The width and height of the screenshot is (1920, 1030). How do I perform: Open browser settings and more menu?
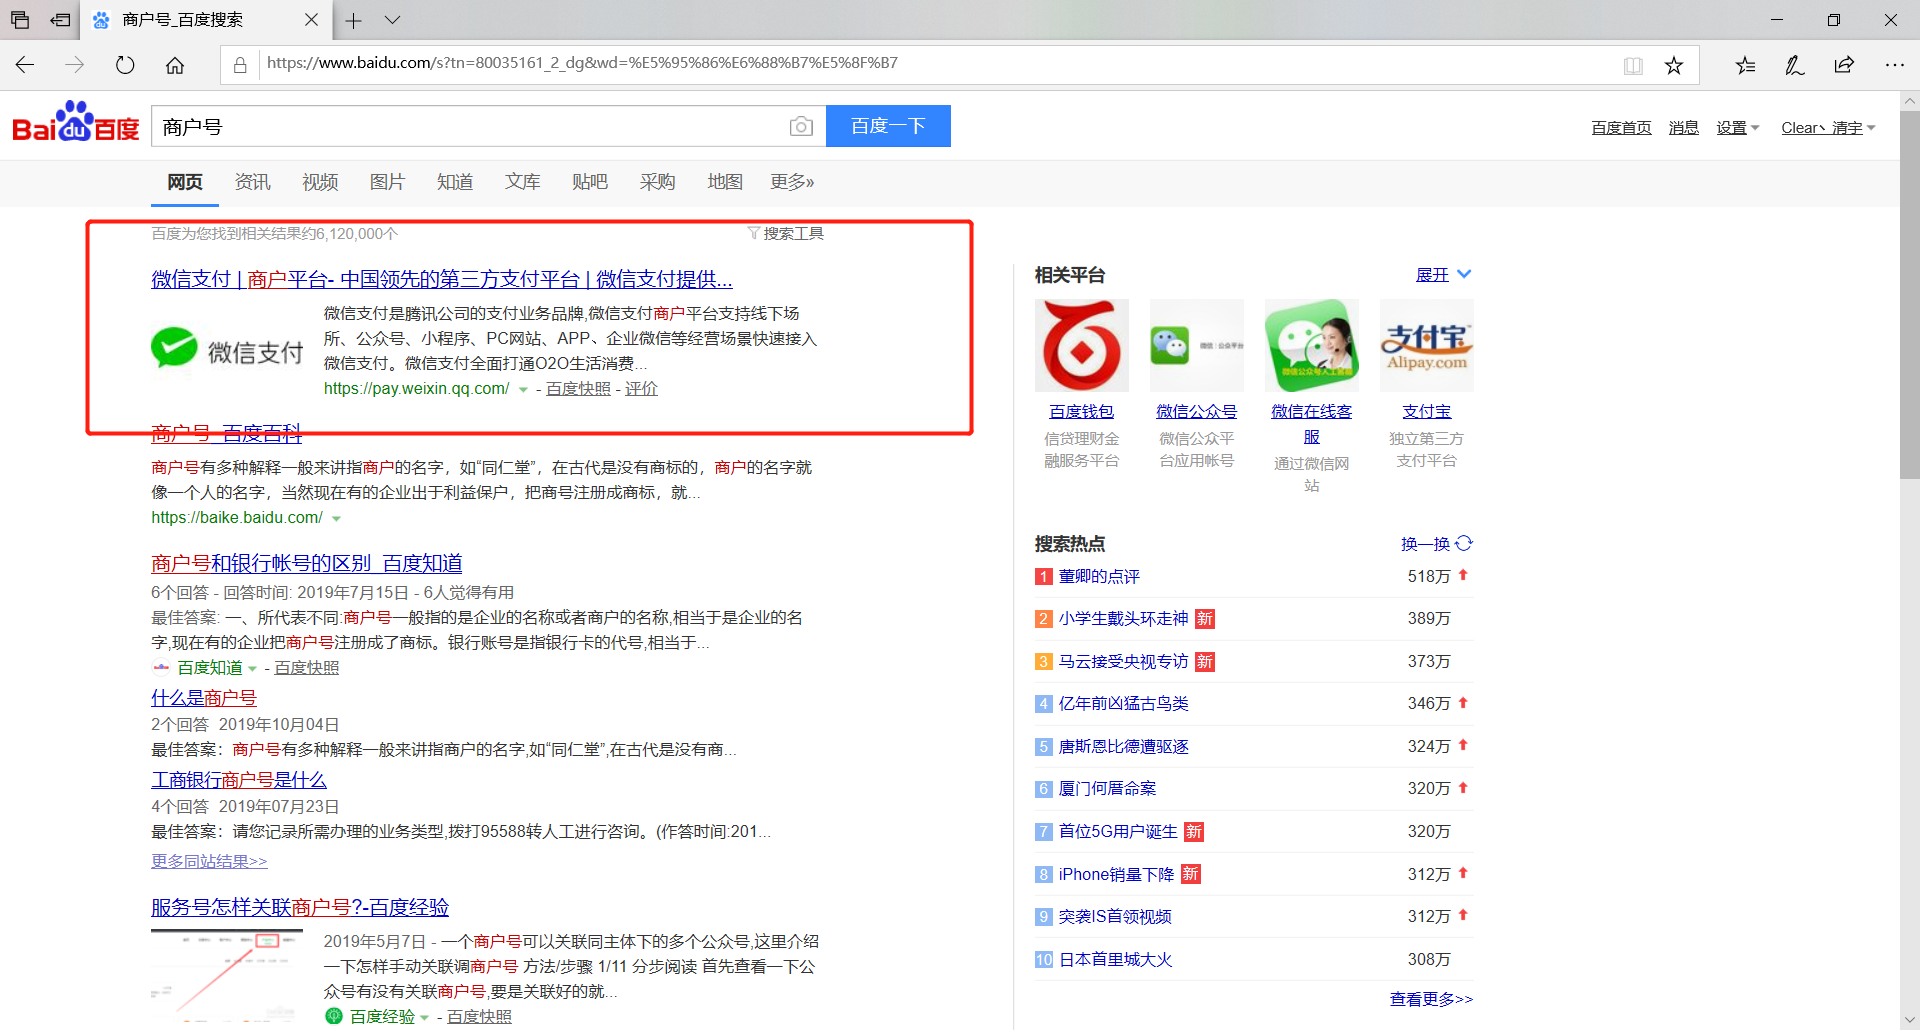tap(1895, 65)
